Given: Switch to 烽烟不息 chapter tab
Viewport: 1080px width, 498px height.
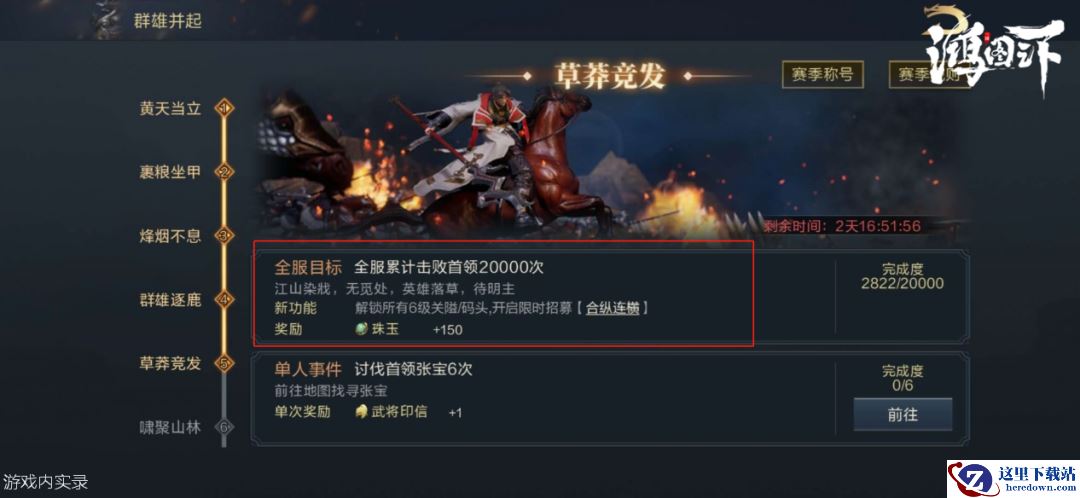Looking at the screenshot, I should (x=170, y=236).
